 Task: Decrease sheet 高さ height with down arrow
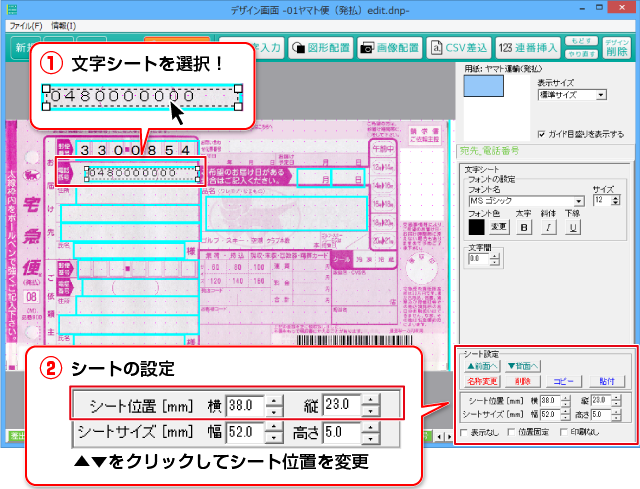[616, 418]
